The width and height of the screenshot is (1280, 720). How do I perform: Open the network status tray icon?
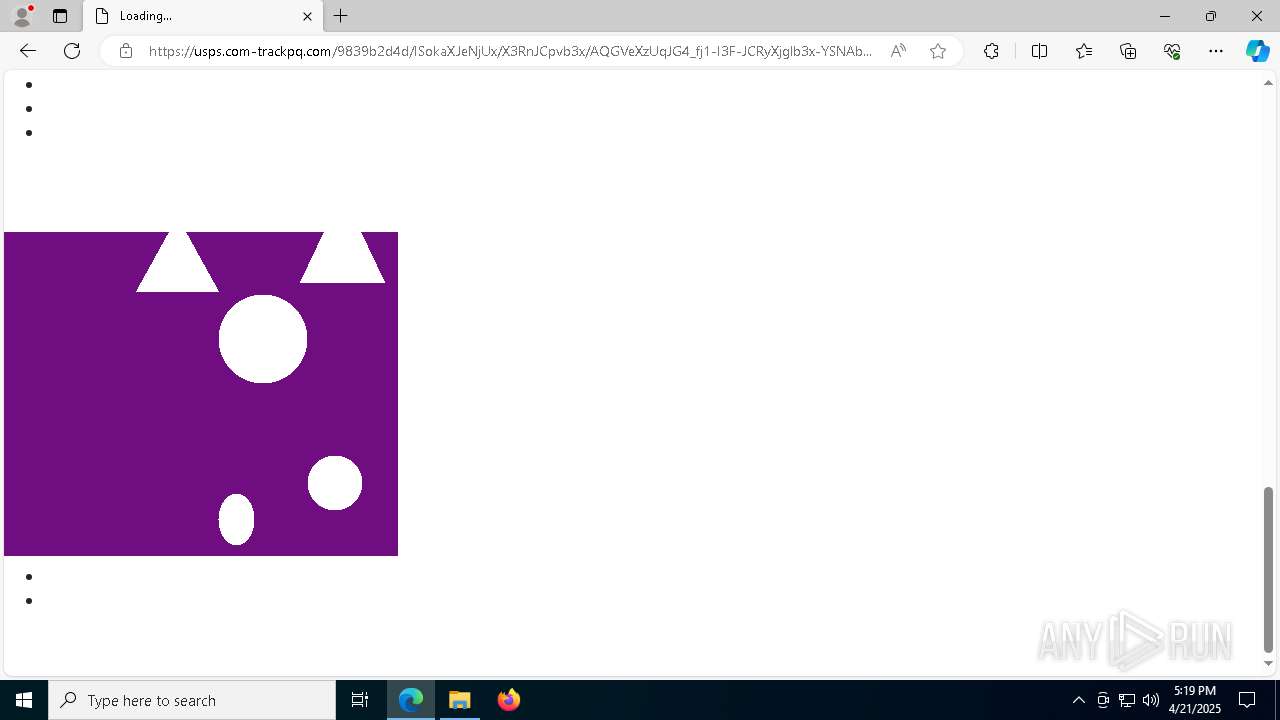point(1127,700)
